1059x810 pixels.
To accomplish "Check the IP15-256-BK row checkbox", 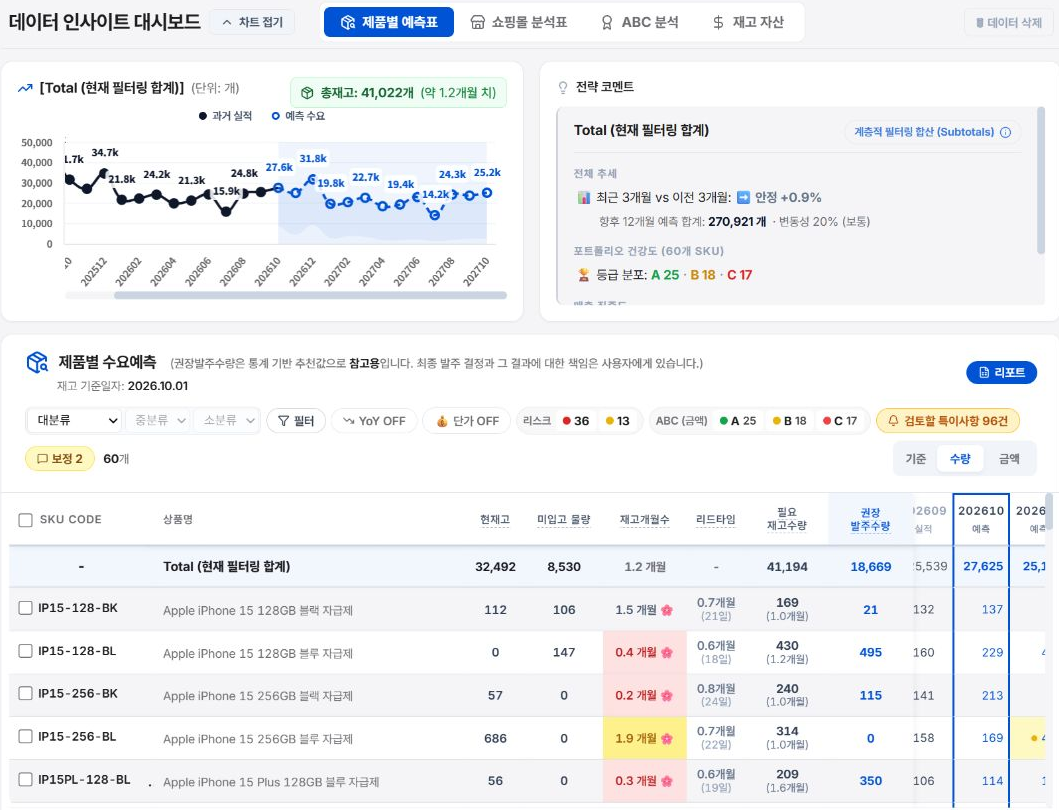I will 26,693.
